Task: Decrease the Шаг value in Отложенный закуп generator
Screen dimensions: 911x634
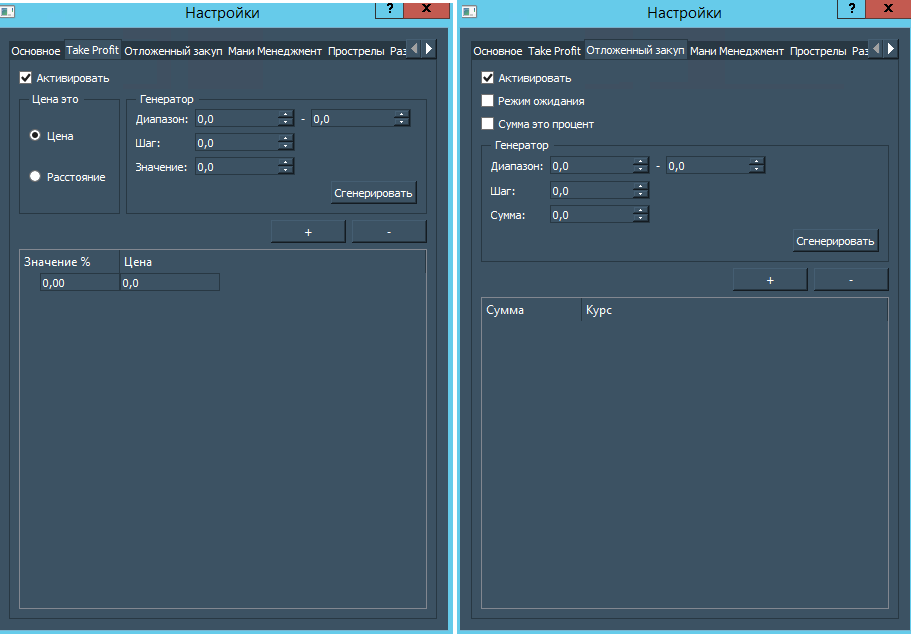Action: pyautogui.click(x=641, y=194)
